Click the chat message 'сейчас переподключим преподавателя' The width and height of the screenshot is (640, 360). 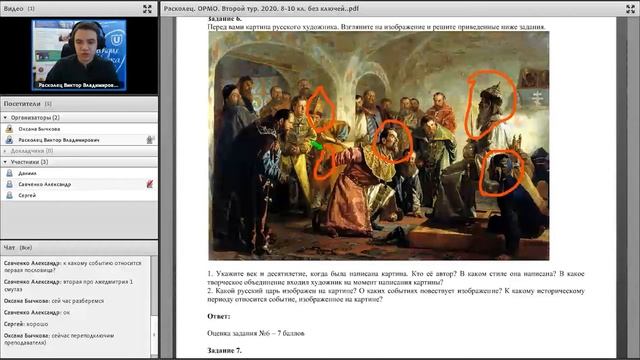[59, 339]
